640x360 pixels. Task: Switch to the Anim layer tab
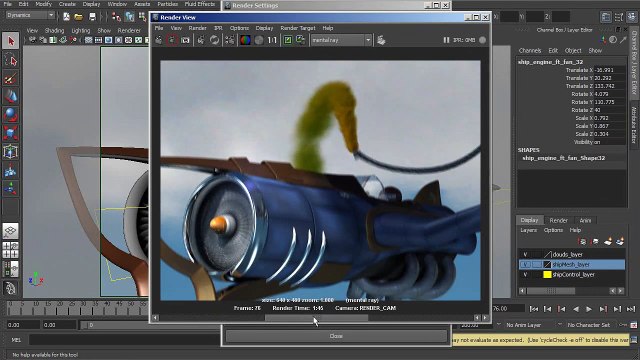point(585,220)
